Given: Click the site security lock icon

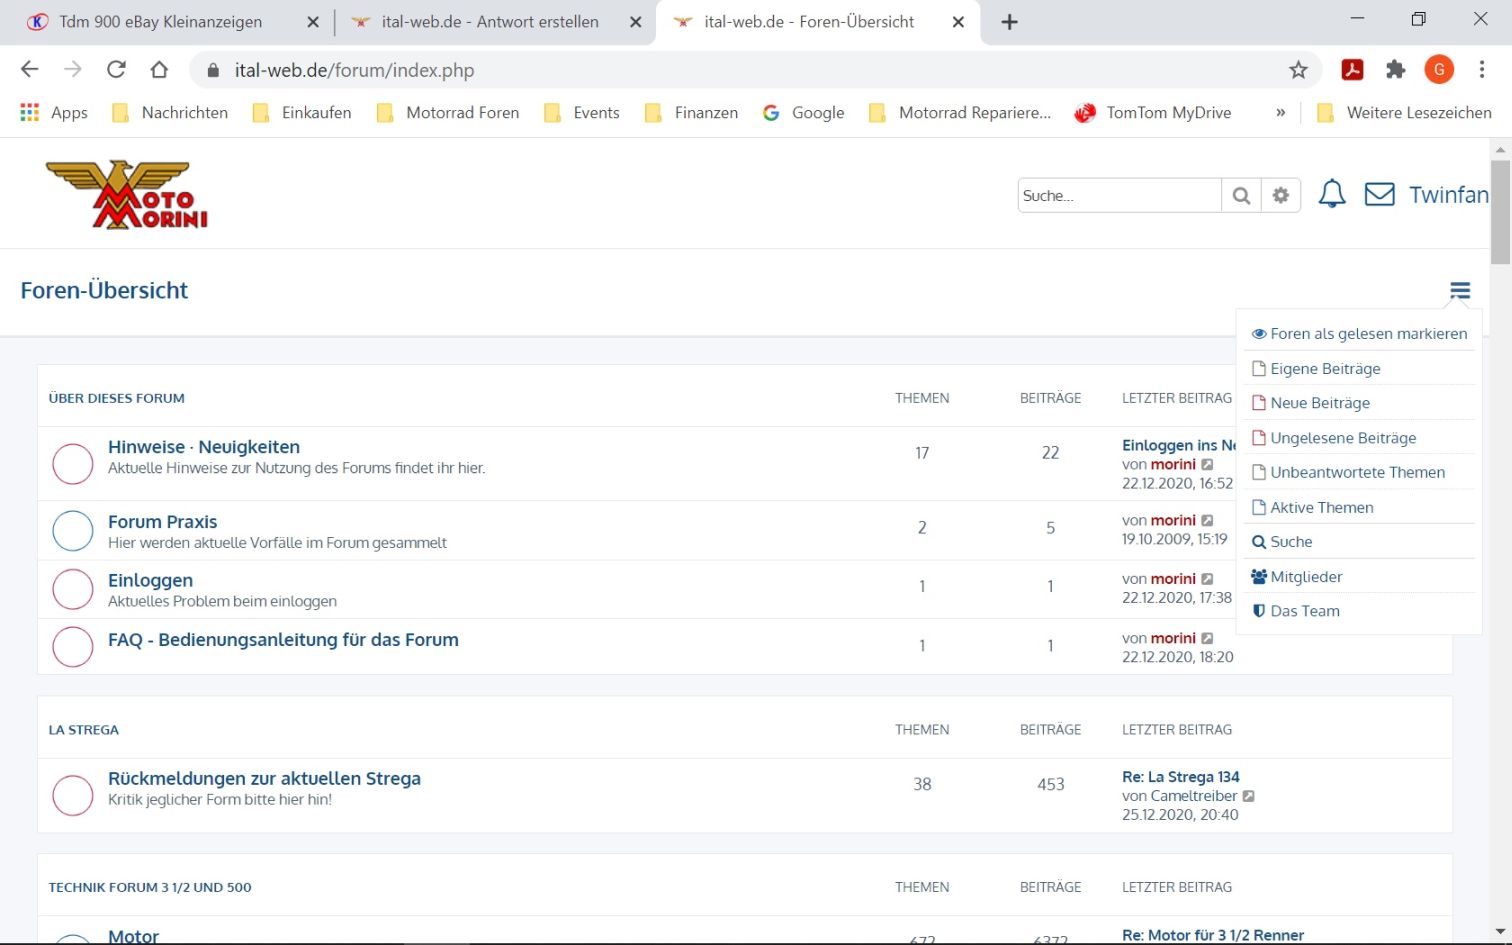Looking at the screenshot, I should point(212,70).
